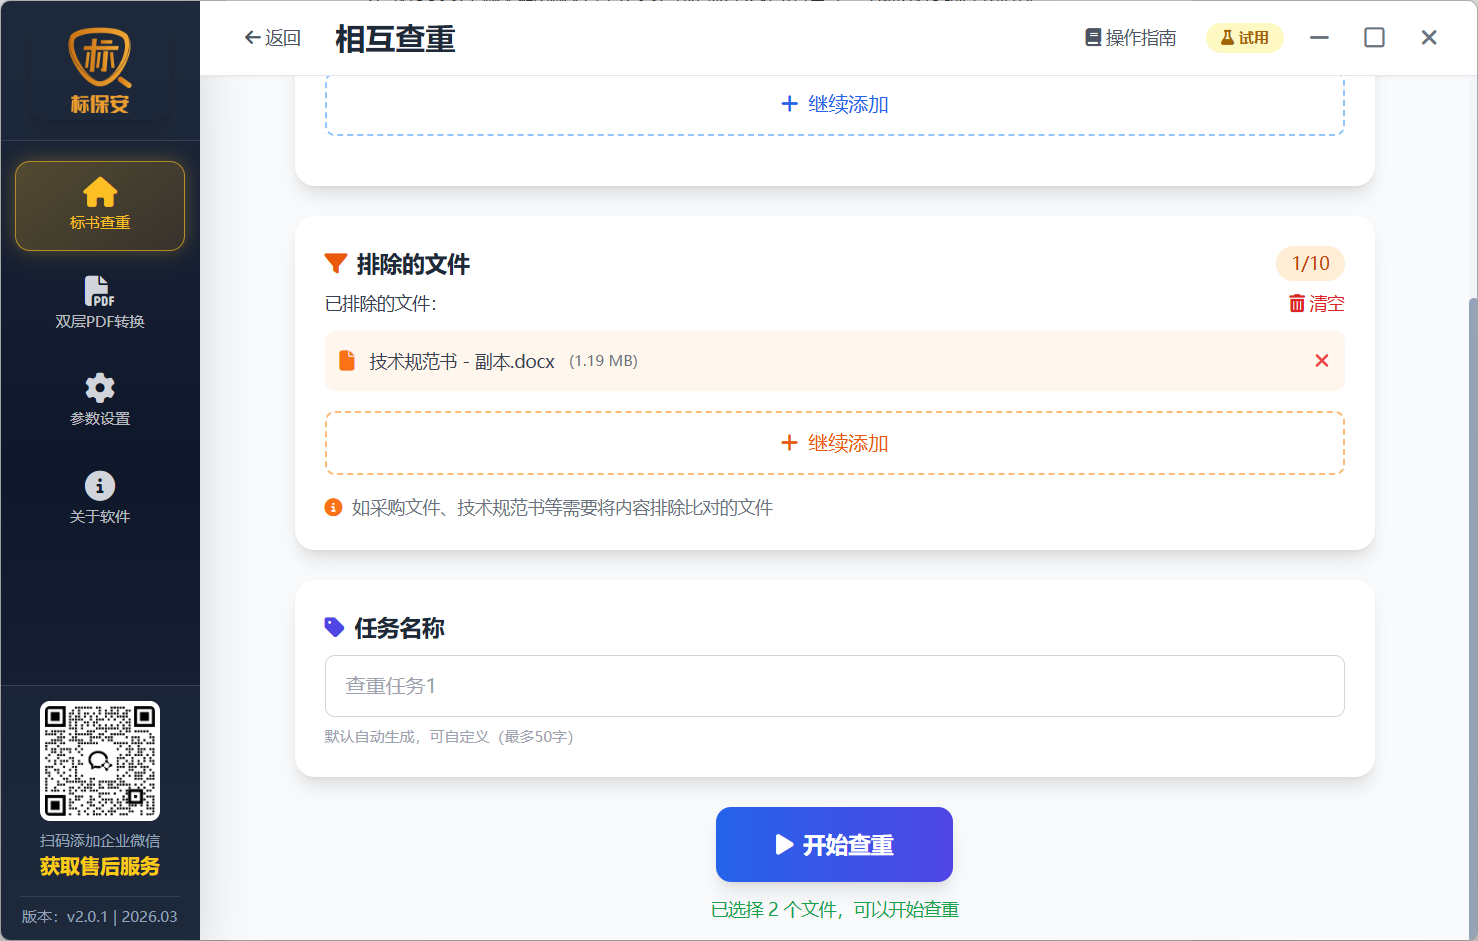1478x941 pixels.
Task: Focus the 任务名称 input field
Action: pos(835,686)
